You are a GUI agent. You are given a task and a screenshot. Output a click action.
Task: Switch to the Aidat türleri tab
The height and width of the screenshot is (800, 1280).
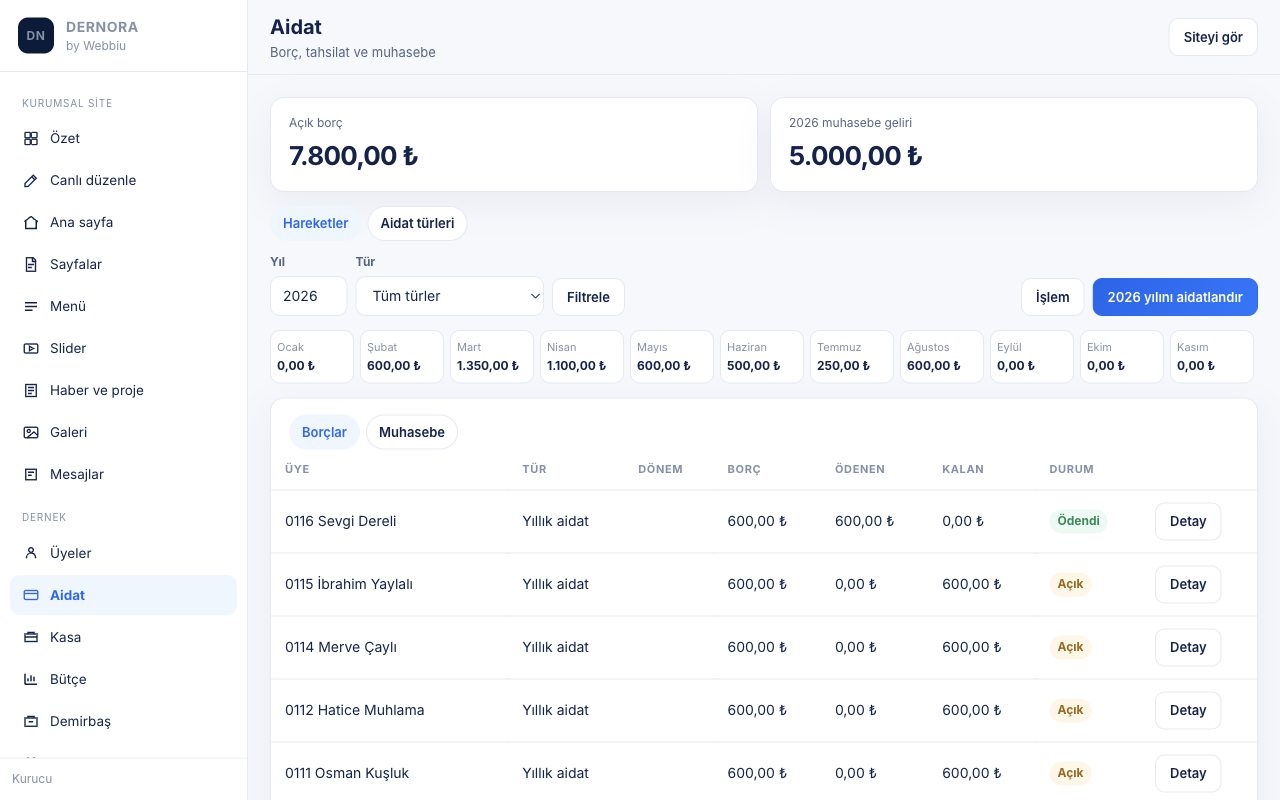pos(417,223)
